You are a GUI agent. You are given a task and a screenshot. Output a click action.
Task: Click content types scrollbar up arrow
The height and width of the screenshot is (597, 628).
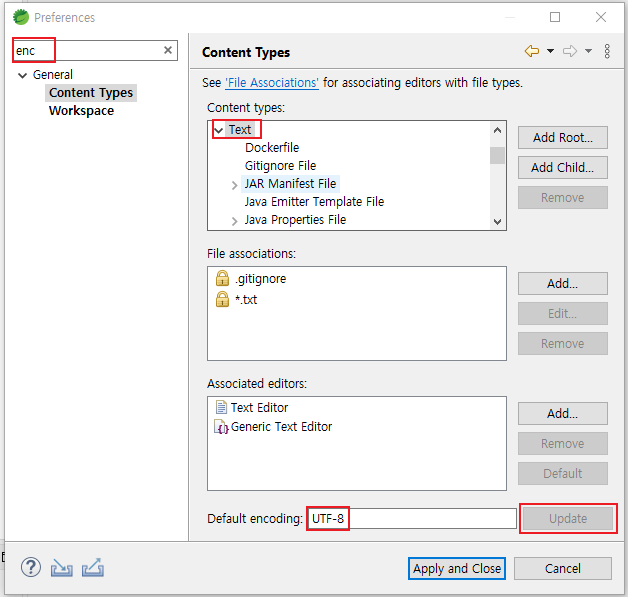[497, 130]
